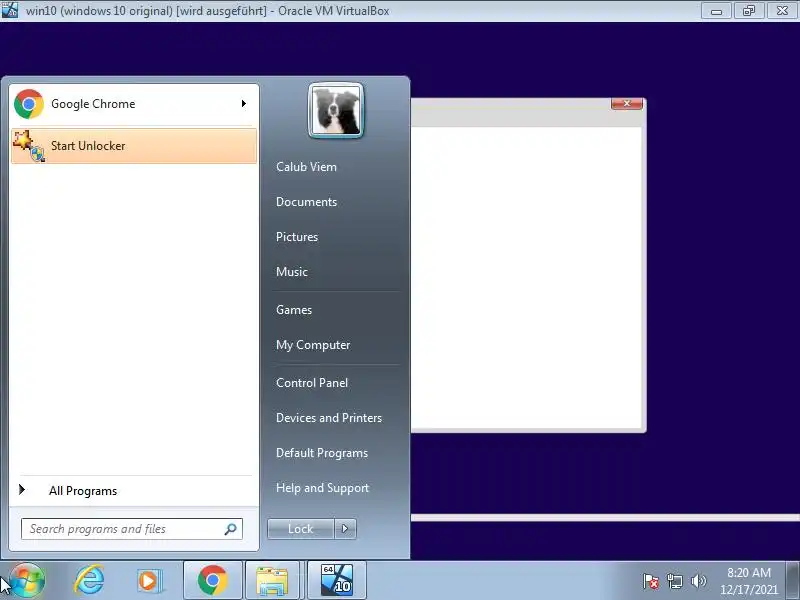Open Internet Explorer from taskbar

(89, 580)
